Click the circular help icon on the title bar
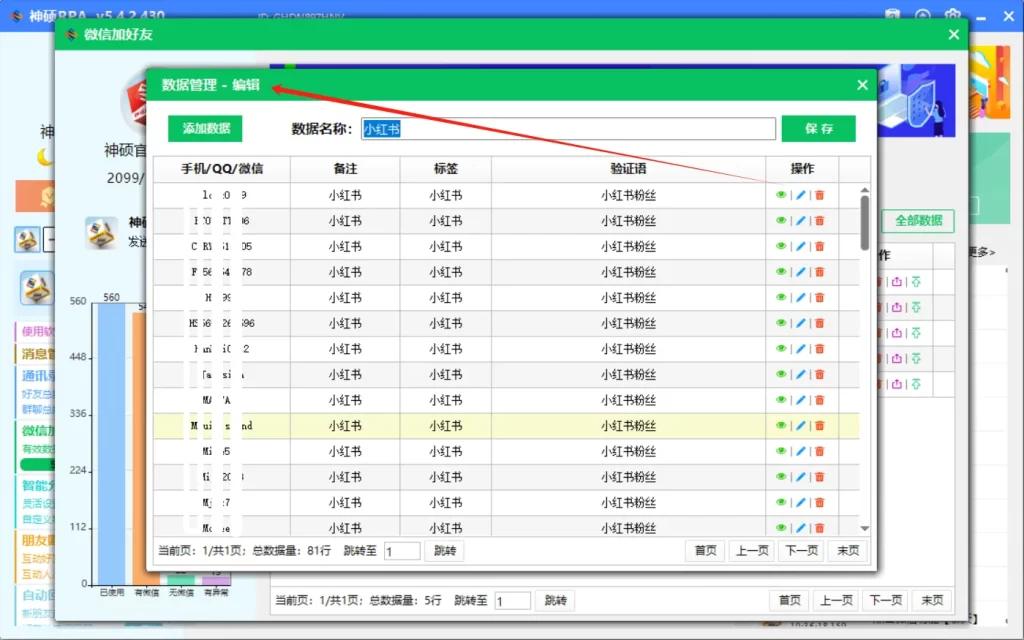 [x=922, y=14]
